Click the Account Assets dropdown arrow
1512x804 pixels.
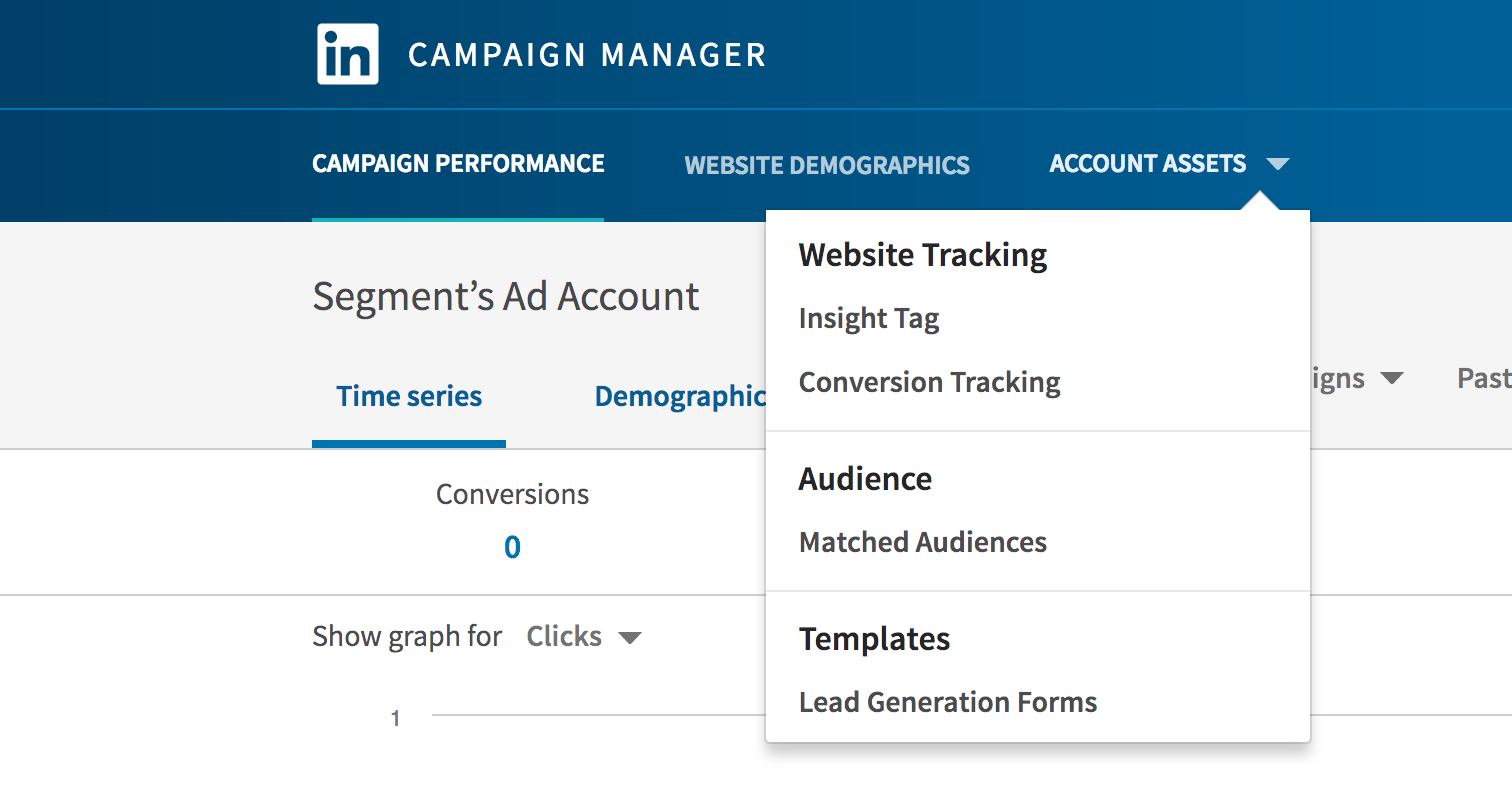tap(1277, 164)
